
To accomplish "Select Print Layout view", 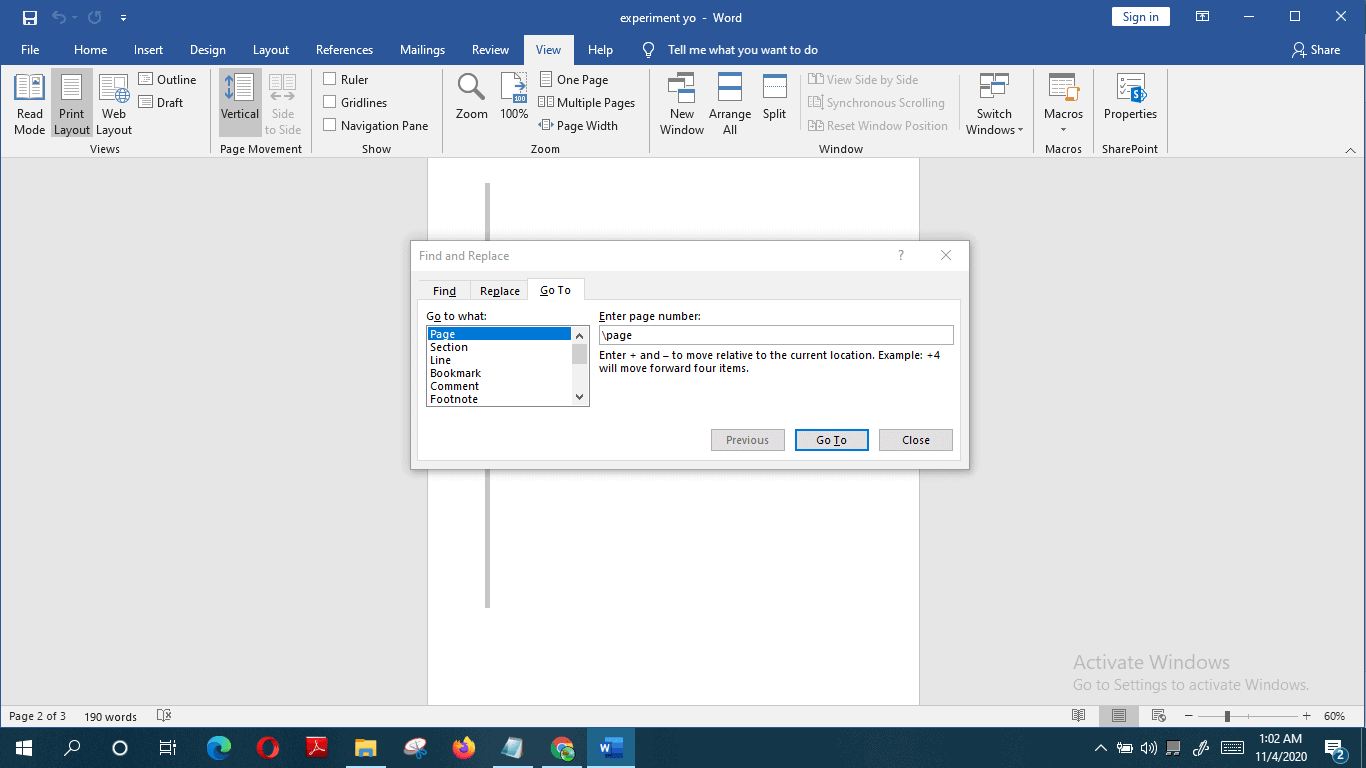I will [x=72, y=104].
